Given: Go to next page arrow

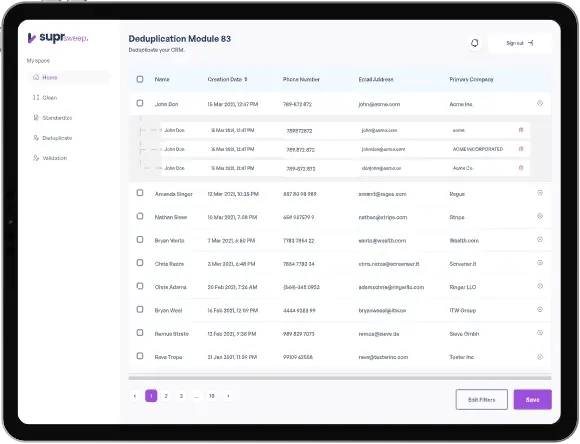Looking at the screenshot, I should coord(228,396).
